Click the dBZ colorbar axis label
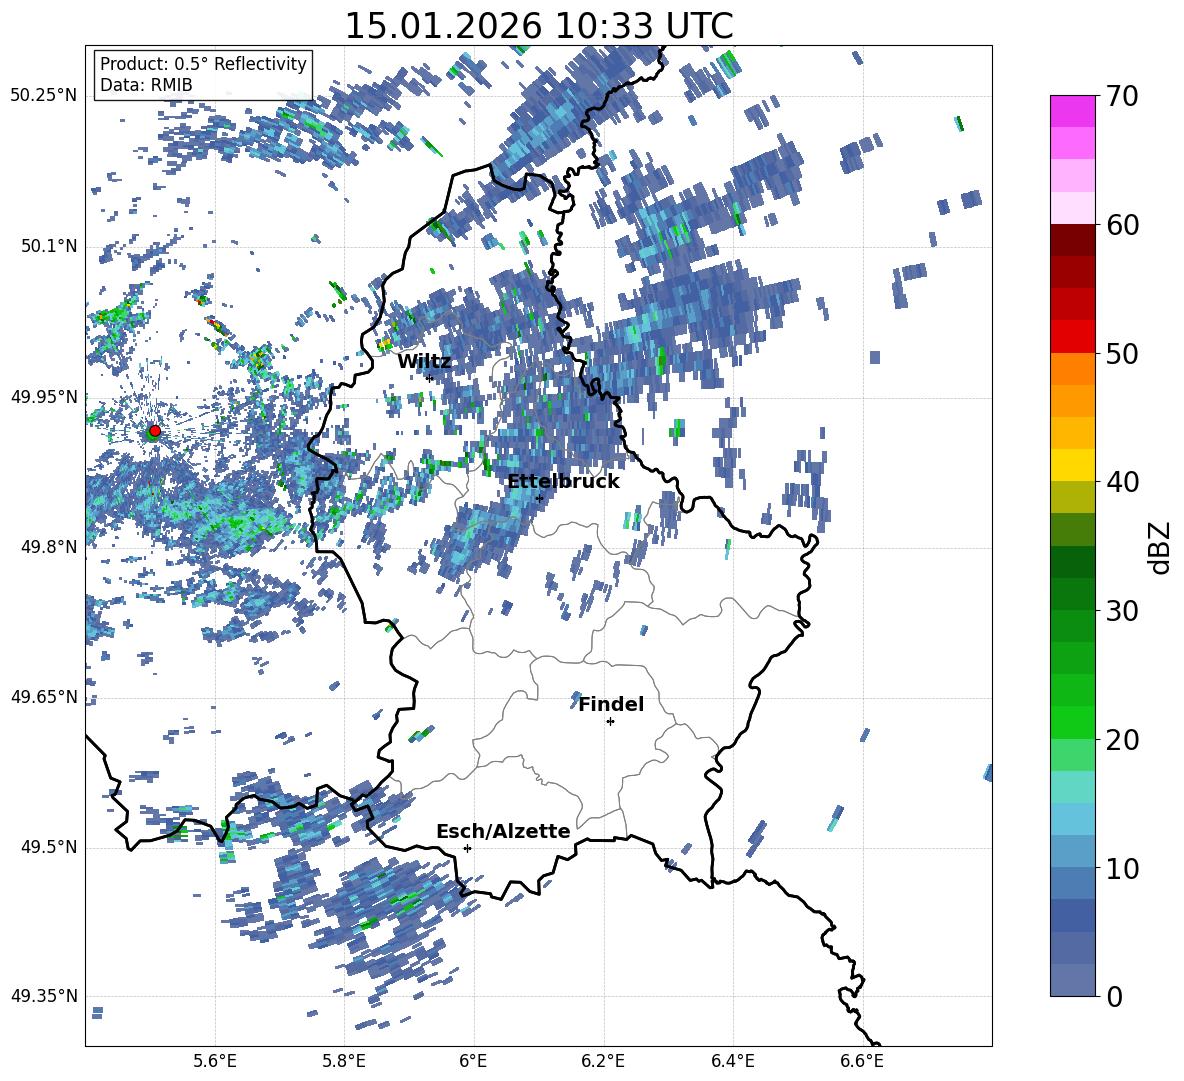 click(1159, 547)
